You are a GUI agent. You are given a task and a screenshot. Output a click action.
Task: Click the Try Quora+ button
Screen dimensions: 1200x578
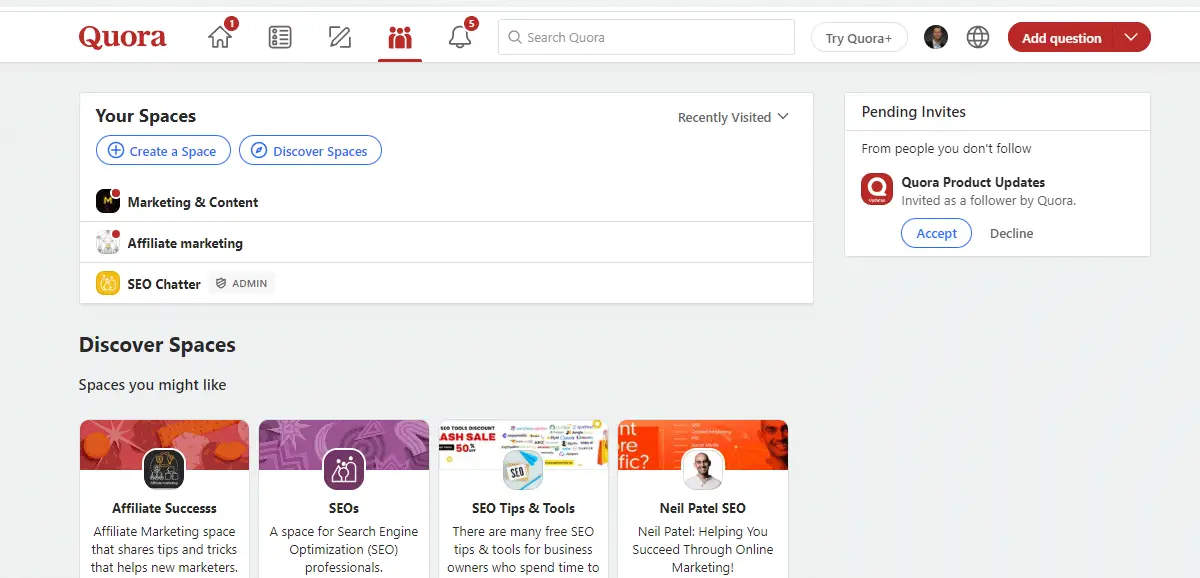point(859,38)
